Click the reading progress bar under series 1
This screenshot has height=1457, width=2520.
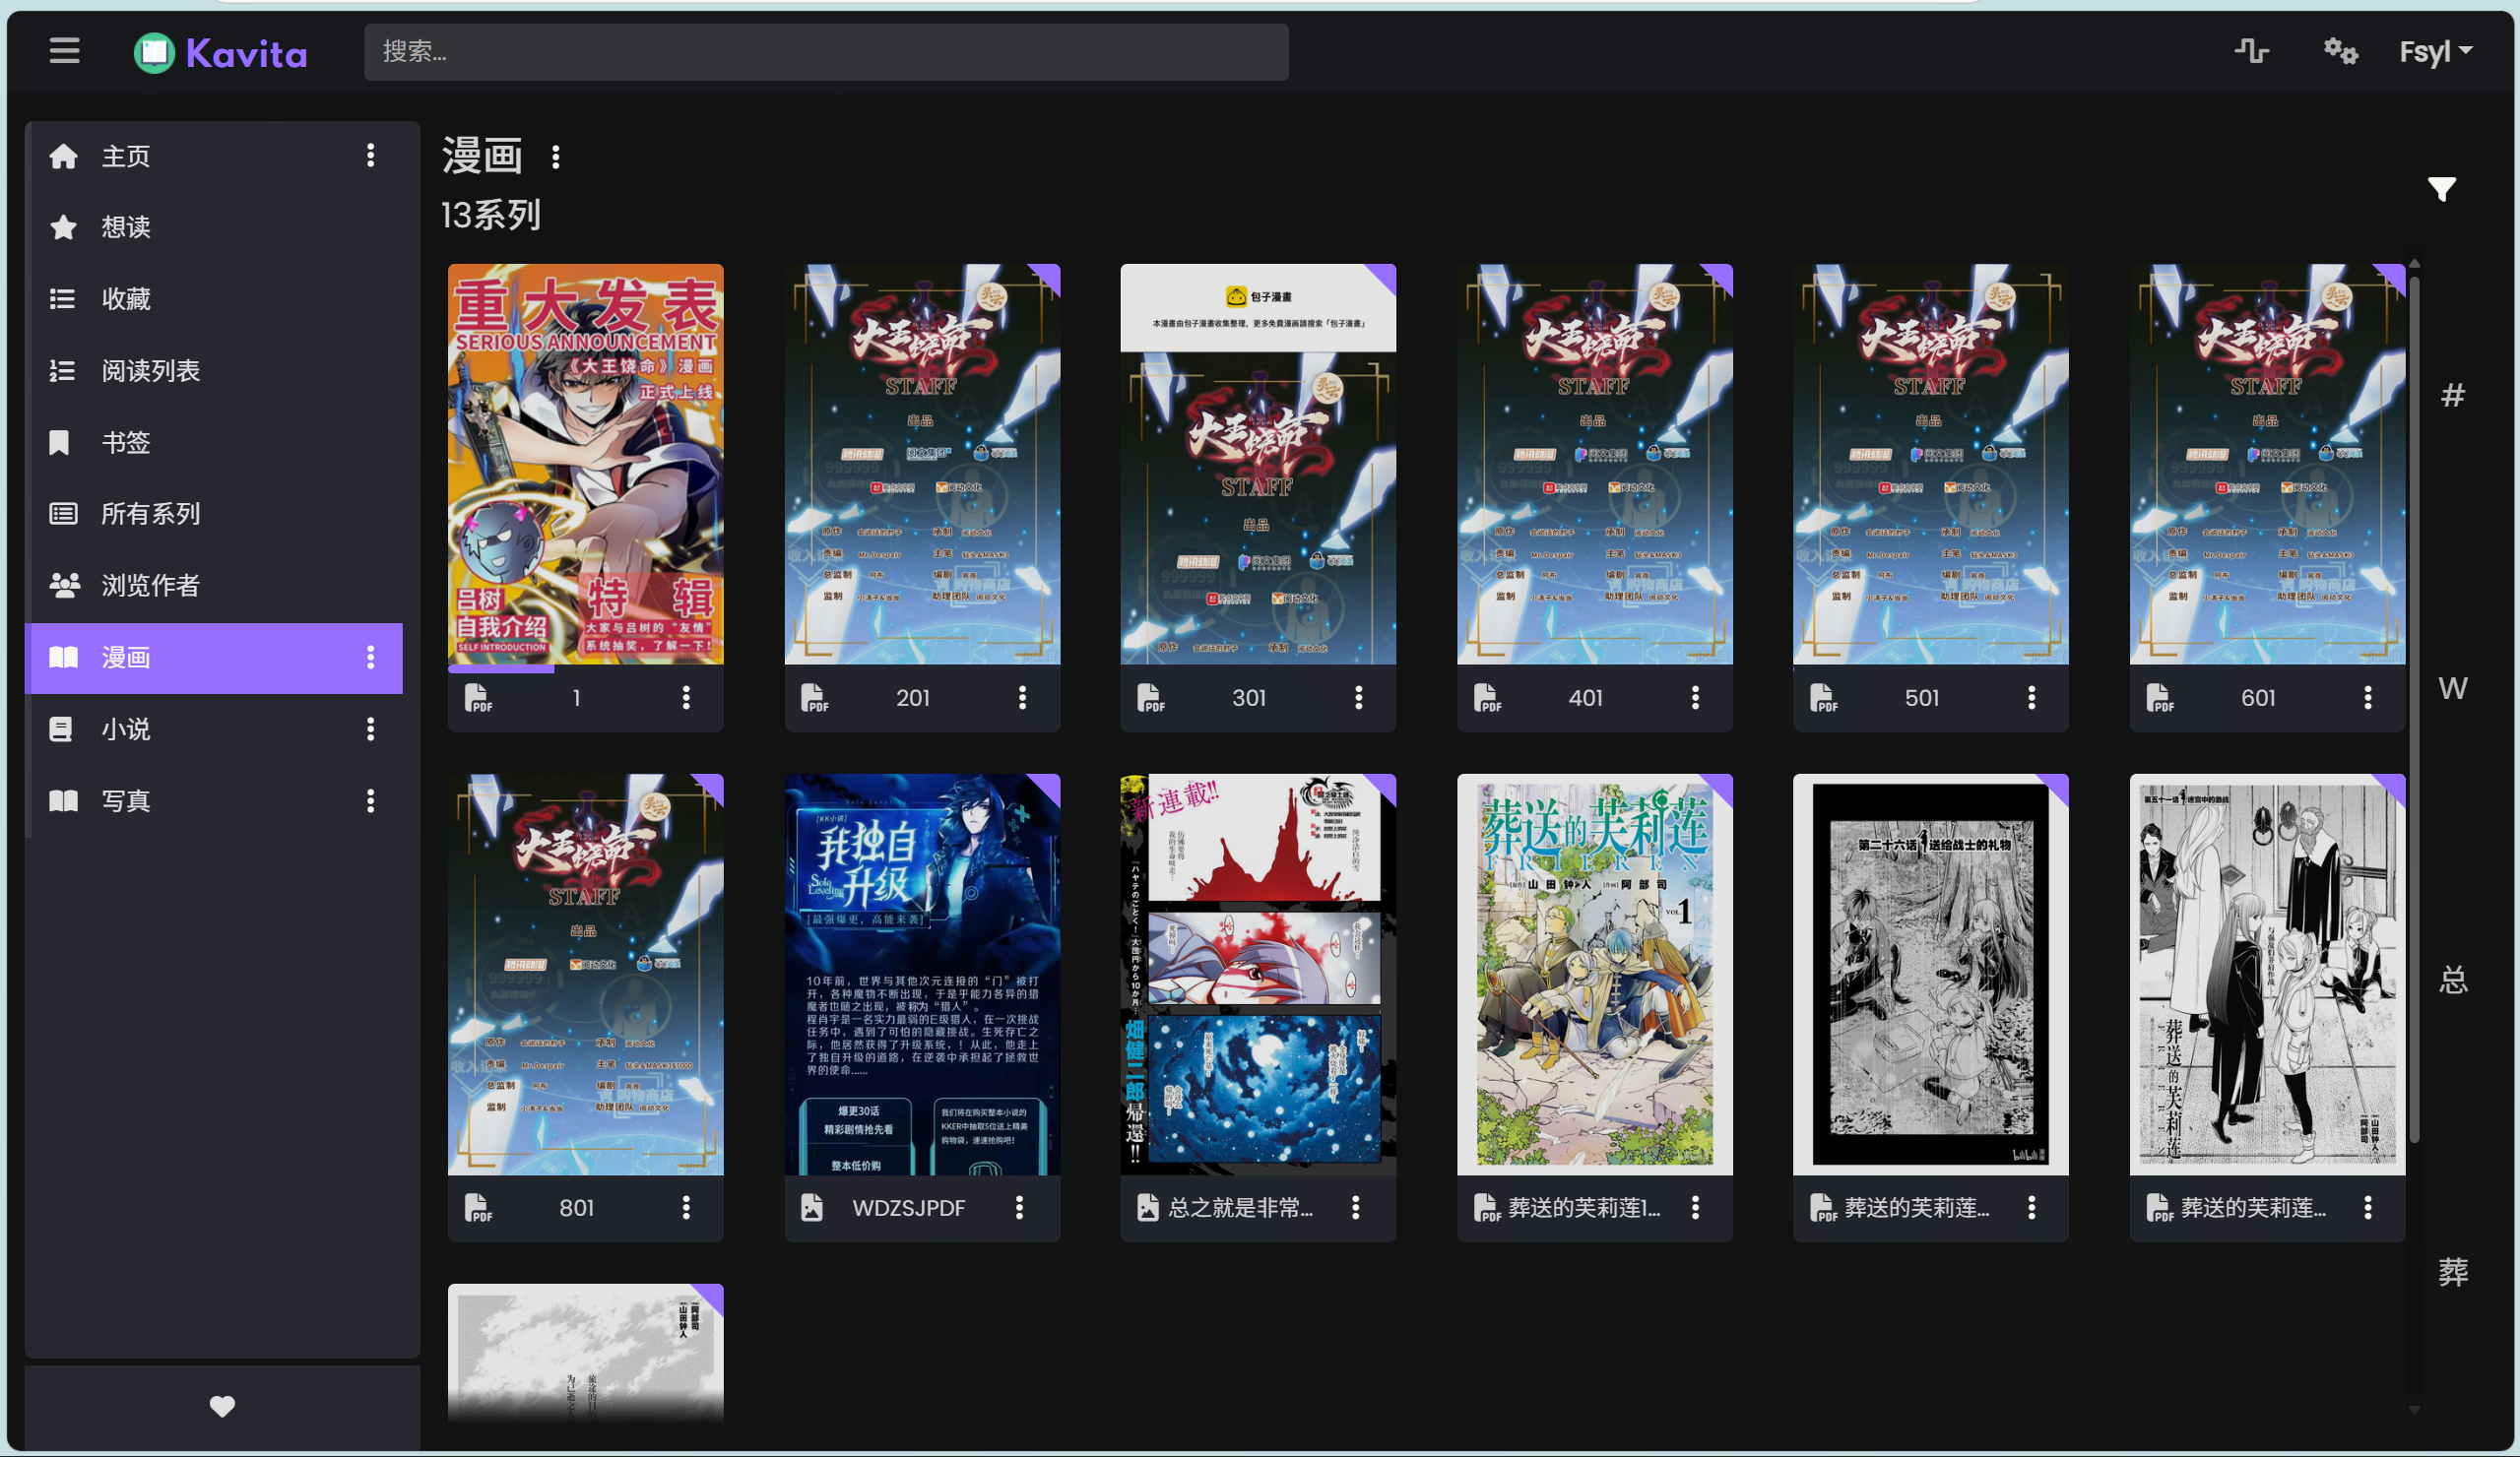click(585, 669)
